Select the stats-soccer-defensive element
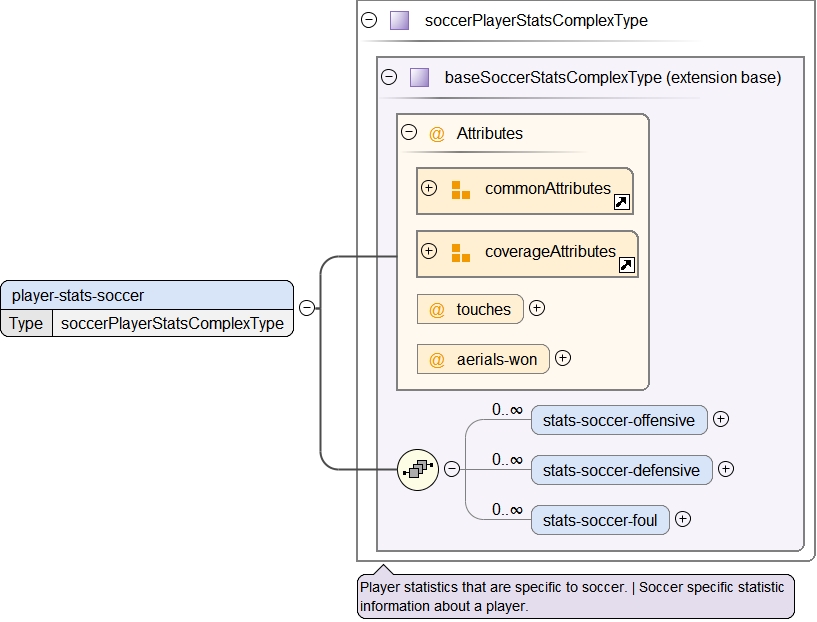Image resolution: width=817 pixels, height=622 pixels. [621, 470]
